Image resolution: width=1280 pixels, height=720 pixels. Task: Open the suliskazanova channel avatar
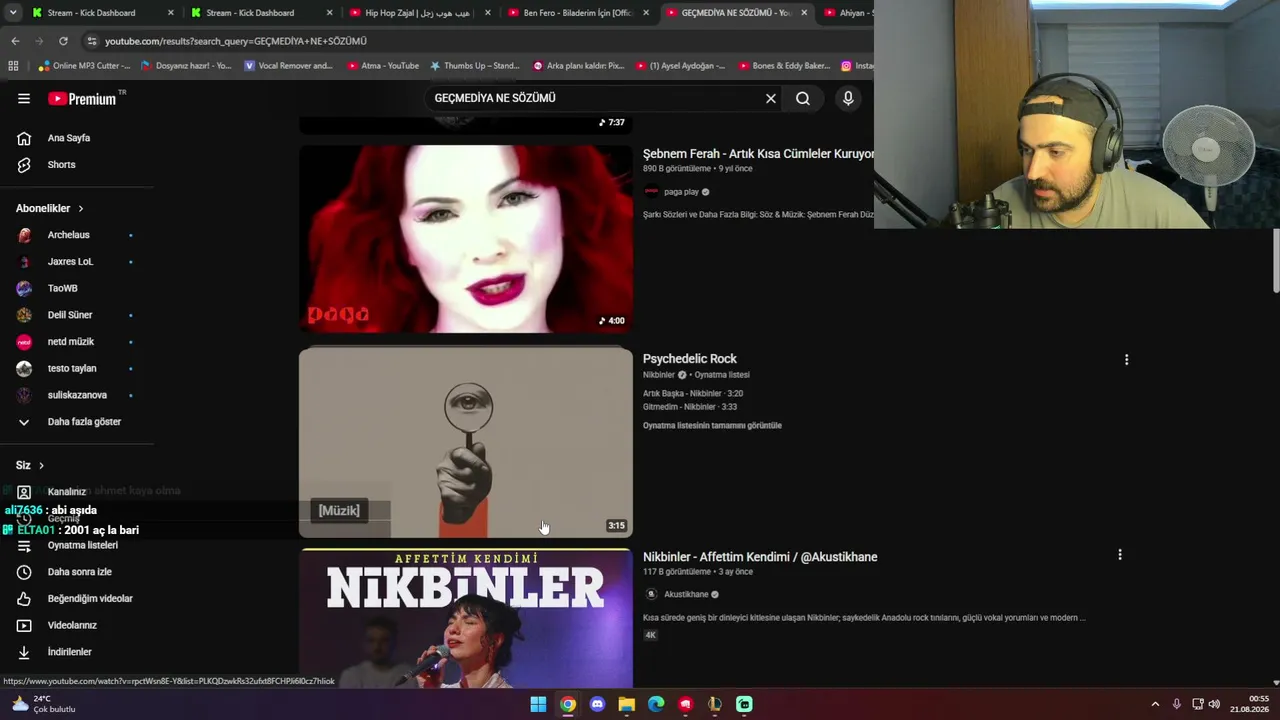[25, 395]
